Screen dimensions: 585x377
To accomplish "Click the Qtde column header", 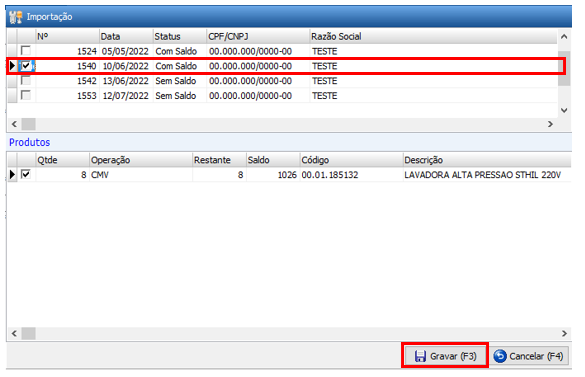I will (63, 160).
